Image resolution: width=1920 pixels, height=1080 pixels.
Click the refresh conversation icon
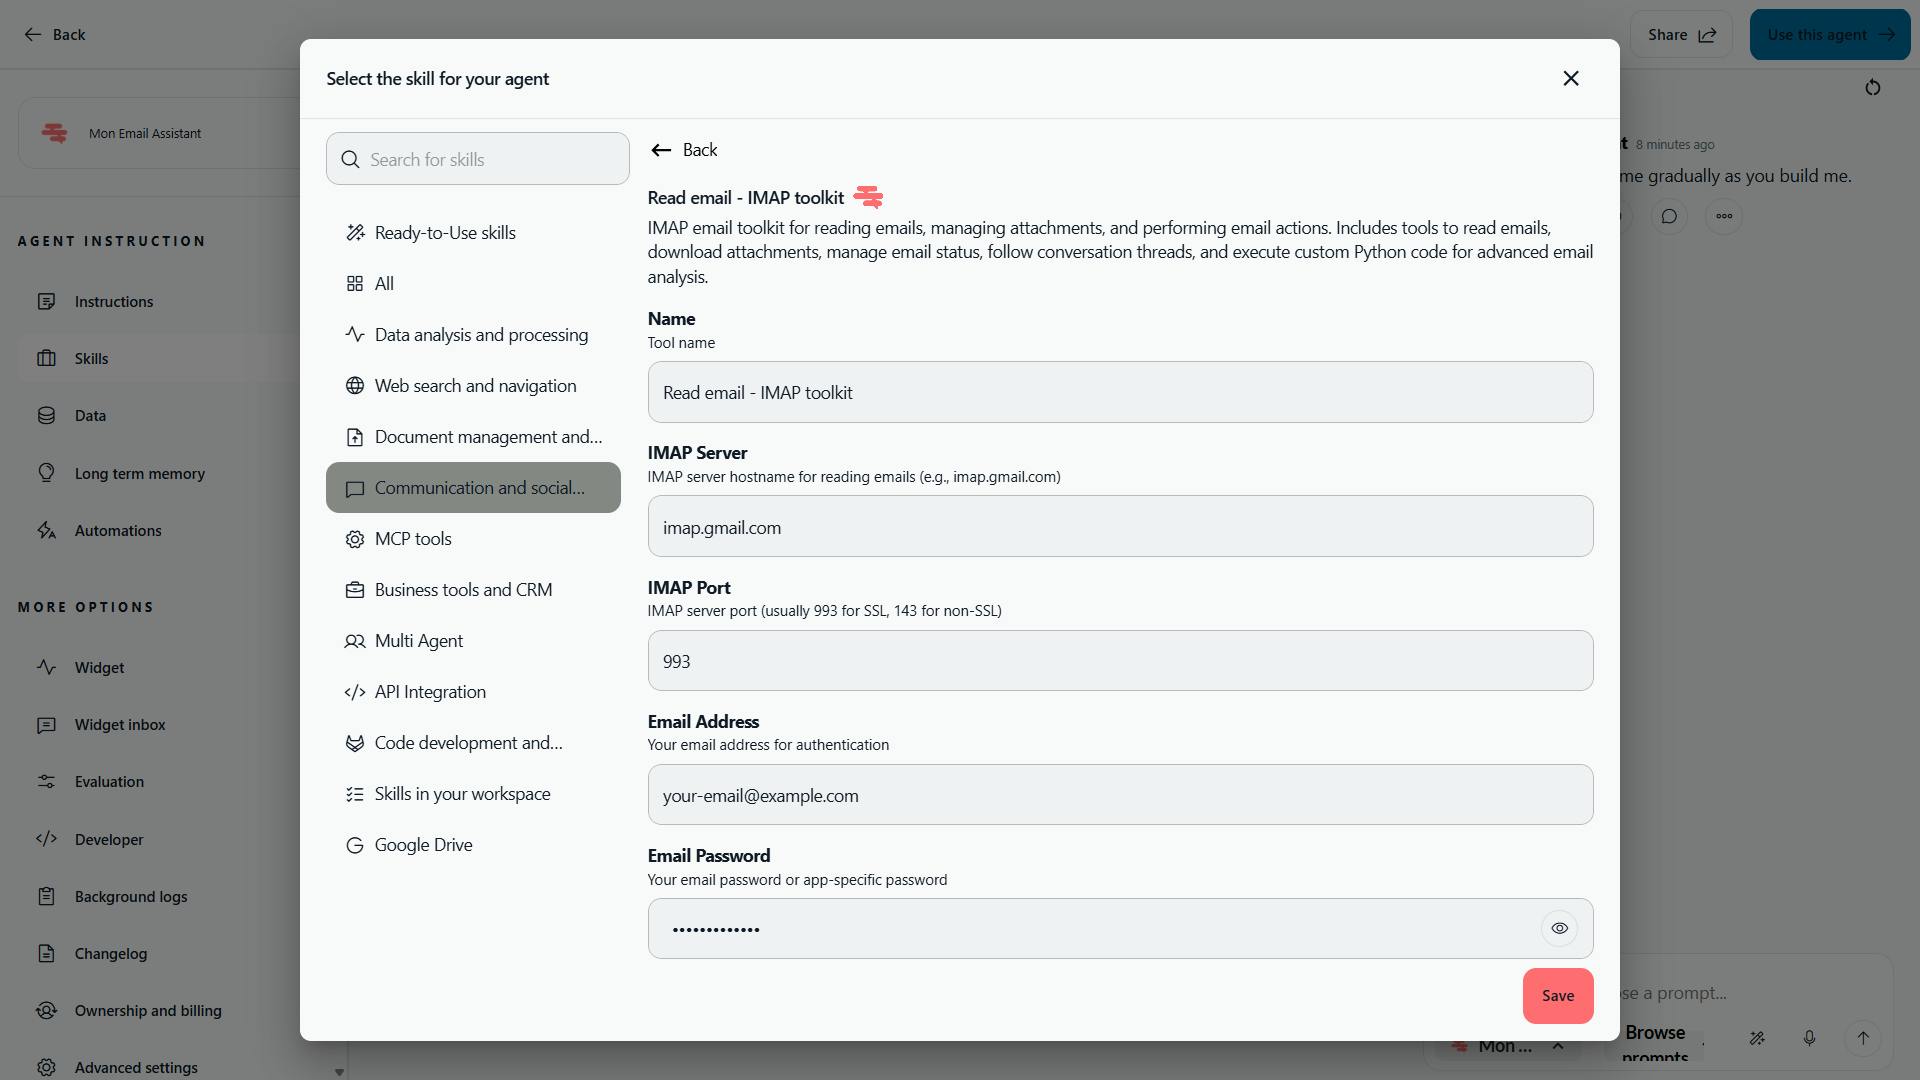[1872, 88]
